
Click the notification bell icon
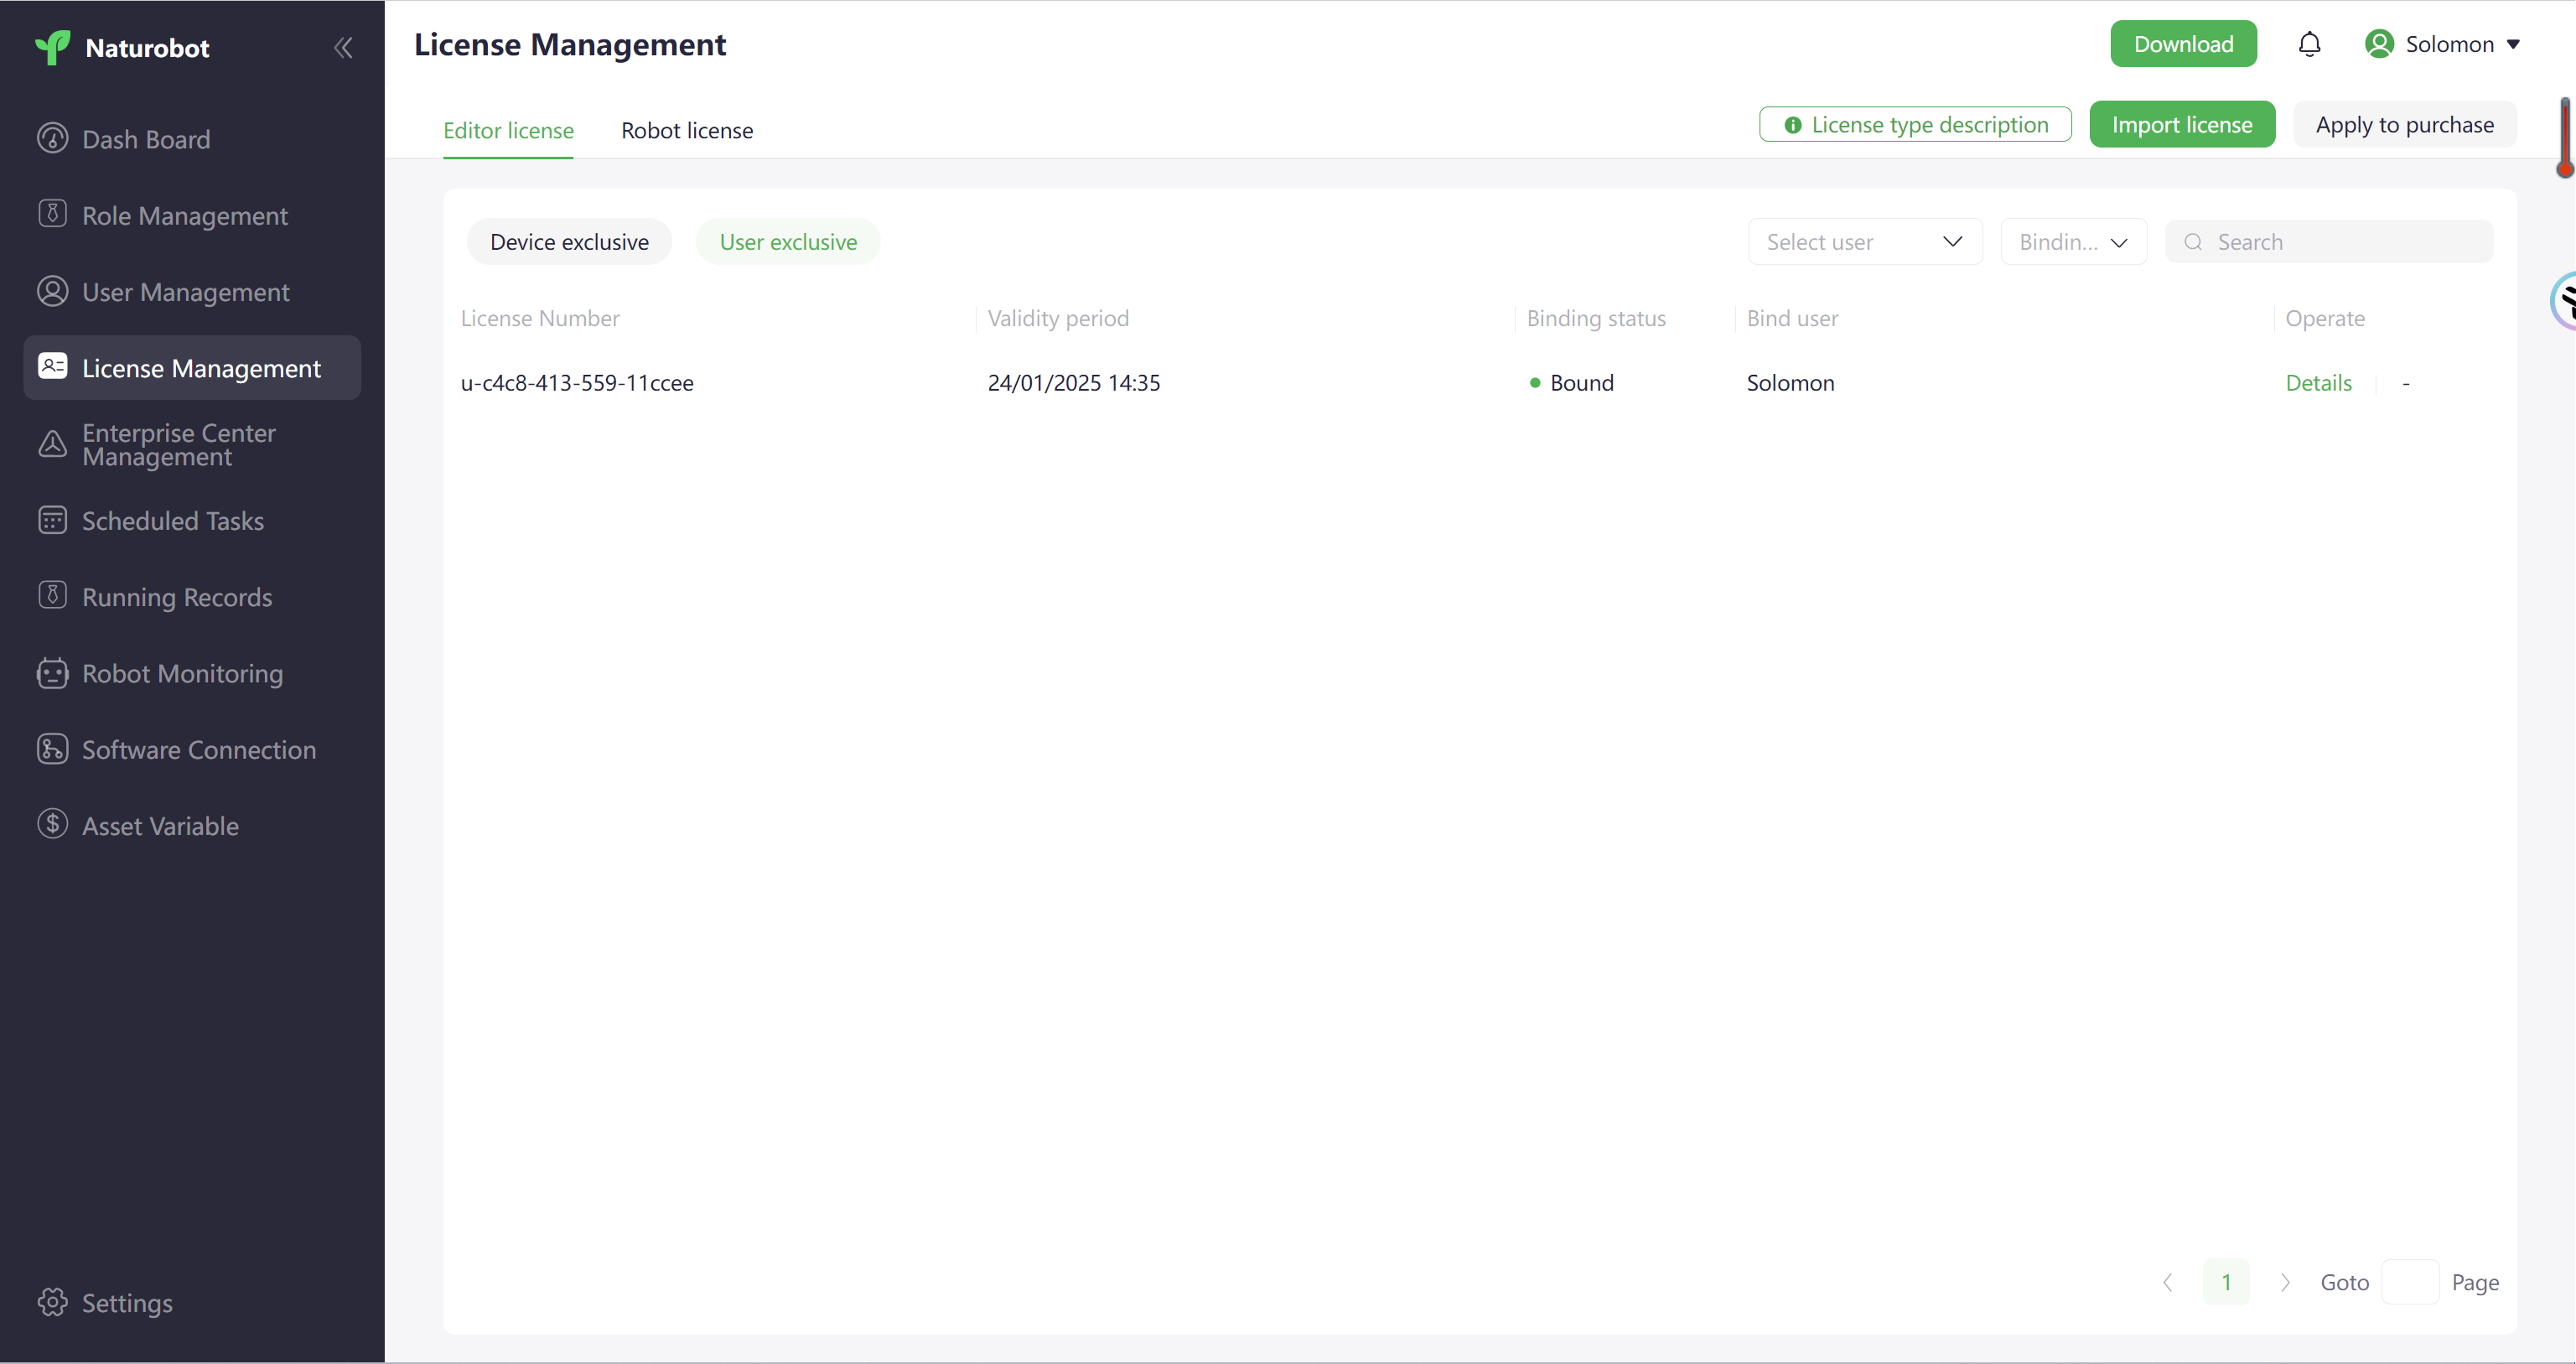pyautogui.click(x=2309, y=44)
